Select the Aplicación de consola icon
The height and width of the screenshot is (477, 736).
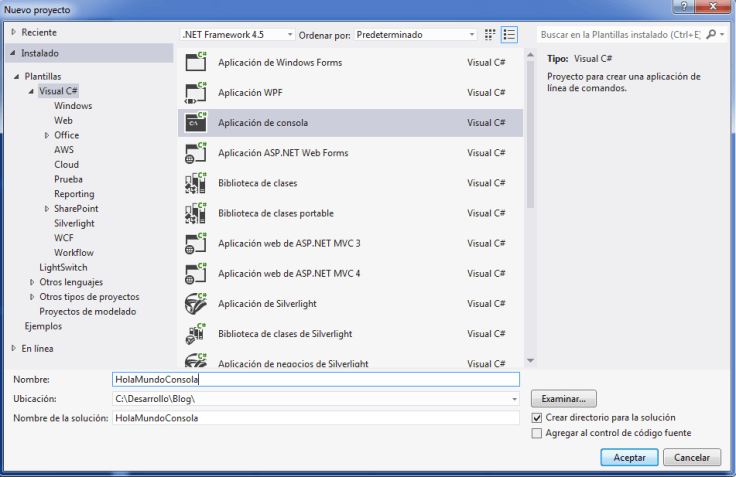[x=195, y=123]
